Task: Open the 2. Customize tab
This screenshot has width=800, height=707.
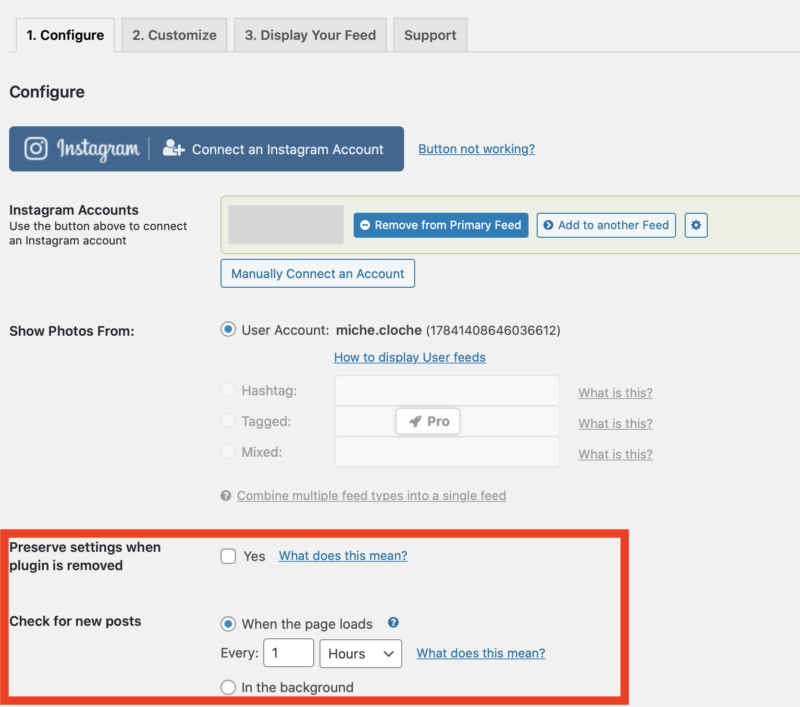Action: point(174,35)
